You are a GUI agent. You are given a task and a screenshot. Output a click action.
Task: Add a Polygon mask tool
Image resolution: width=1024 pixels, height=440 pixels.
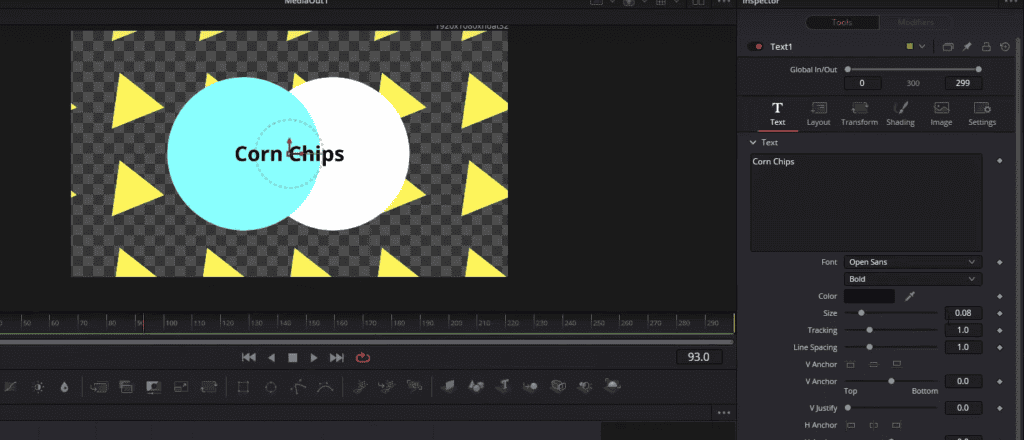(298, 387)
